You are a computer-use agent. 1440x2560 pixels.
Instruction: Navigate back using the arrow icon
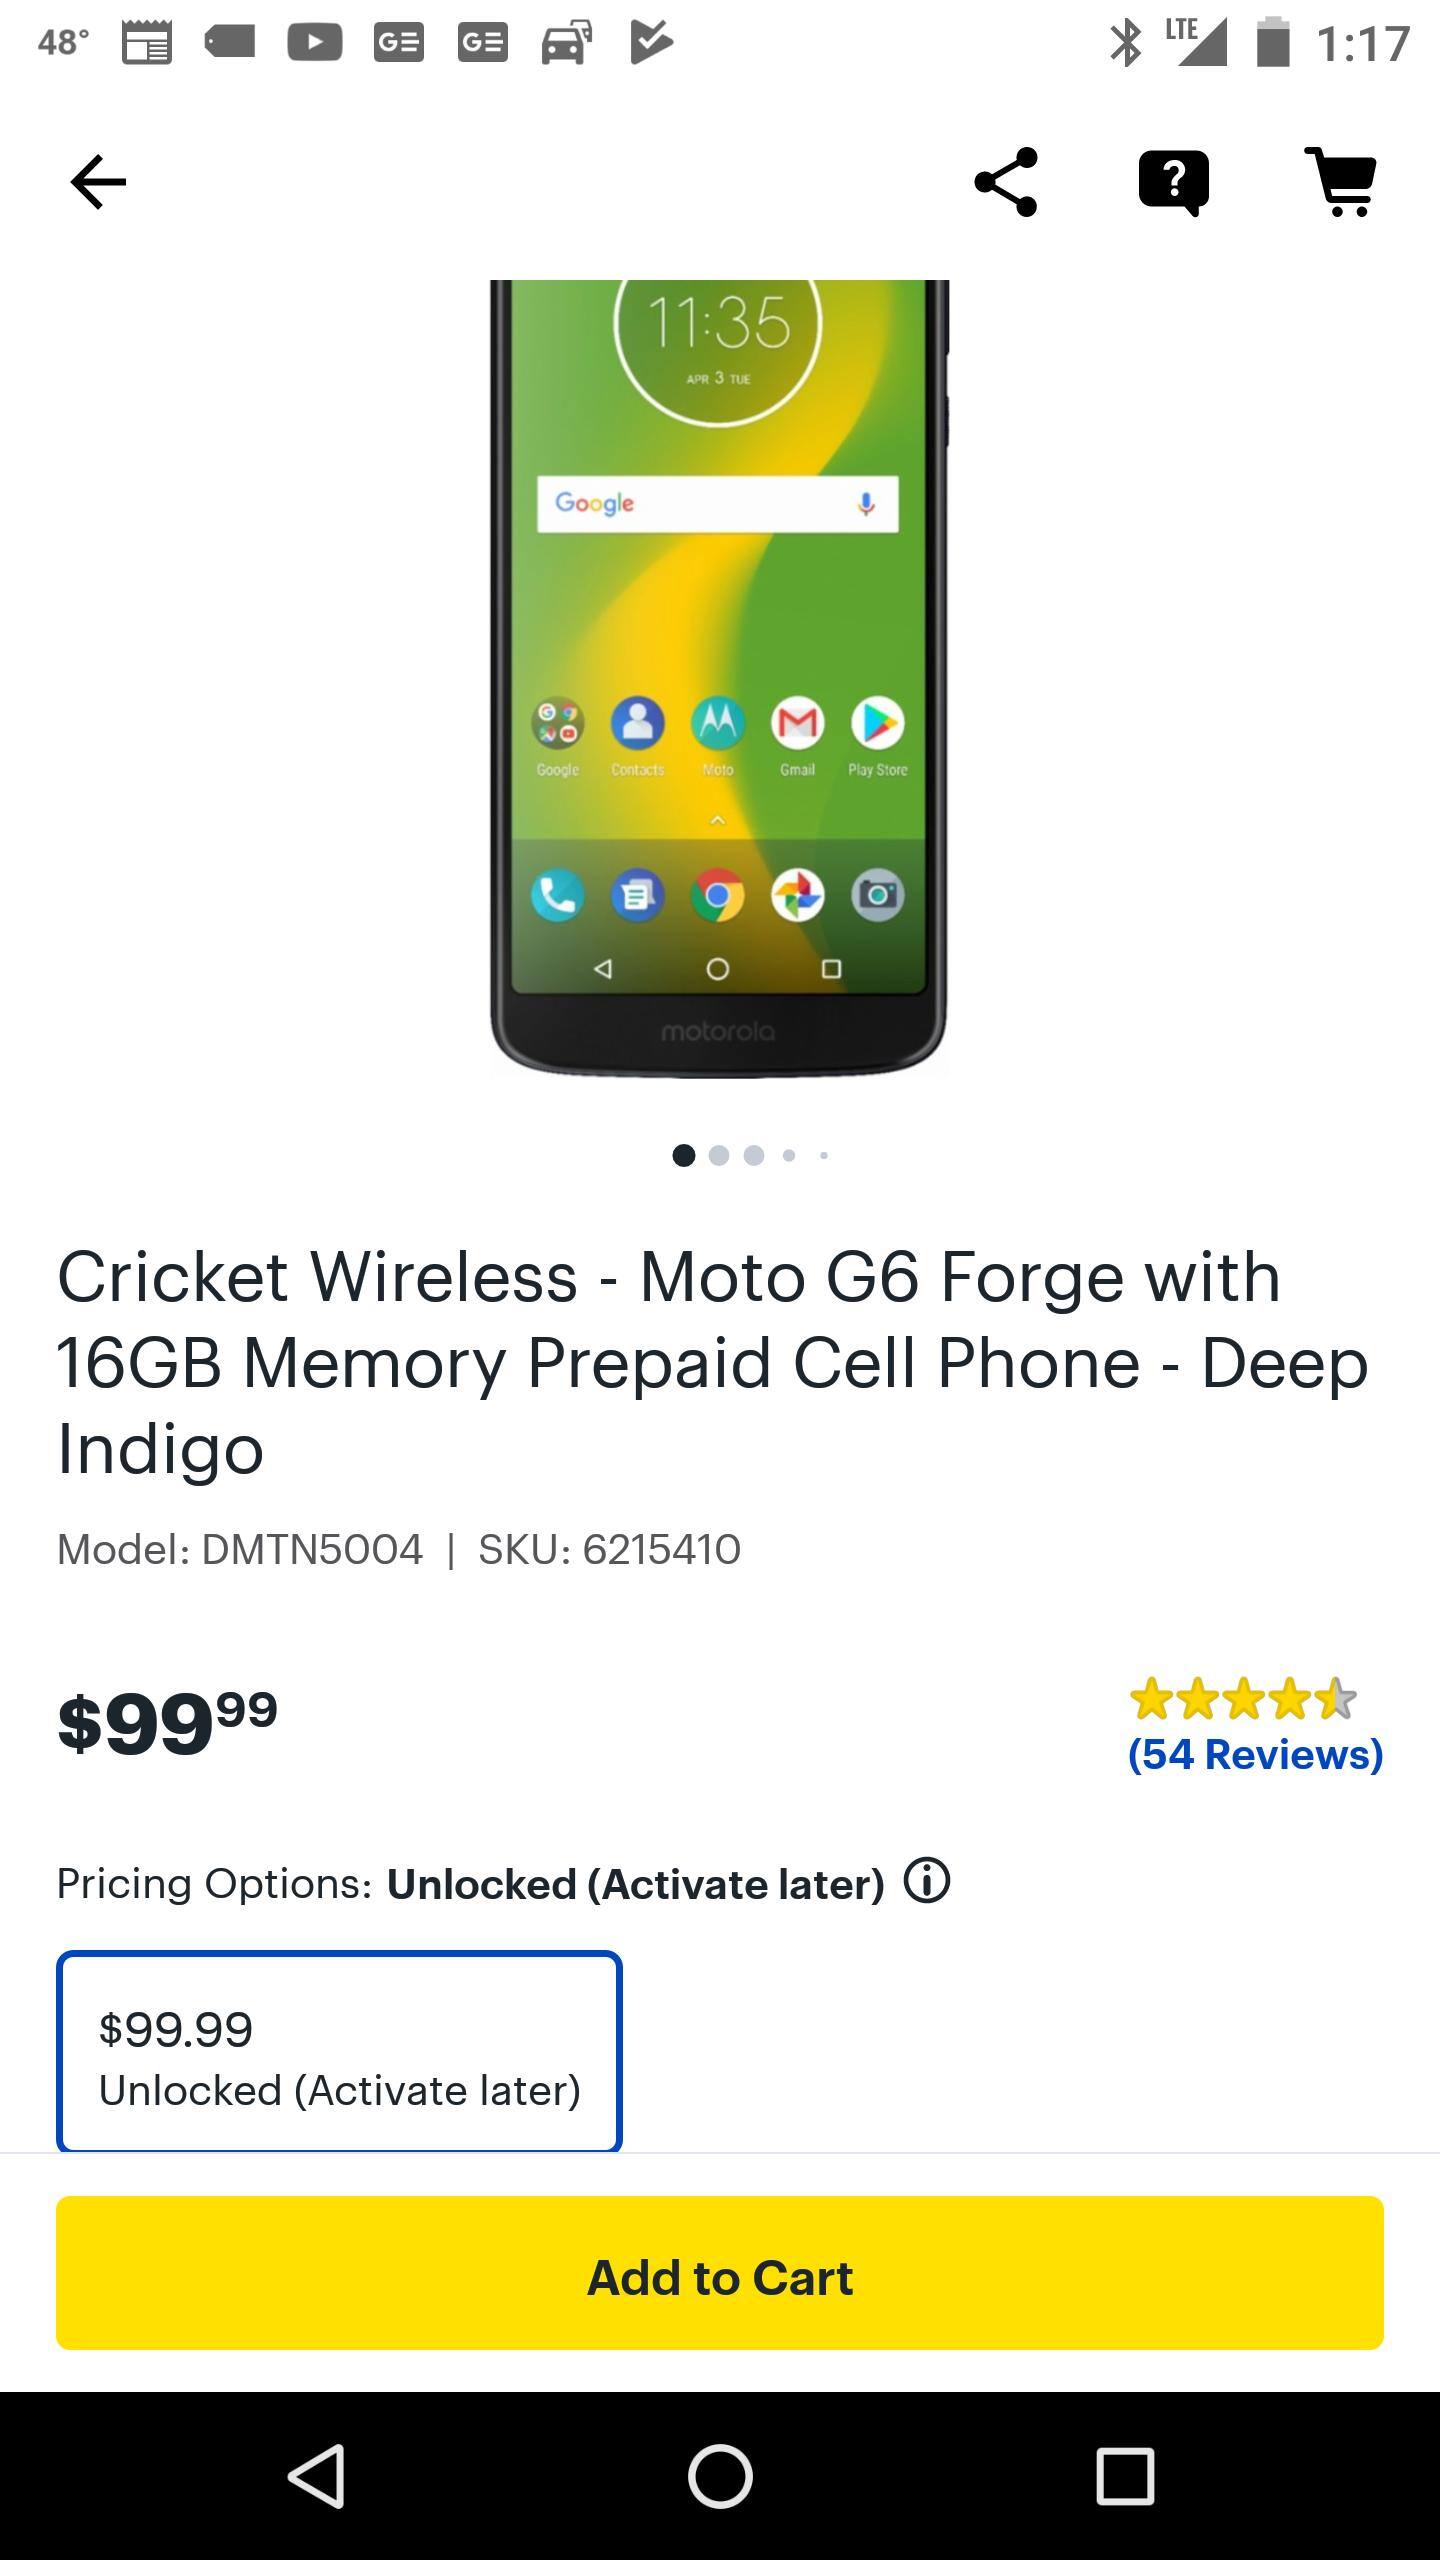(95, 182)
